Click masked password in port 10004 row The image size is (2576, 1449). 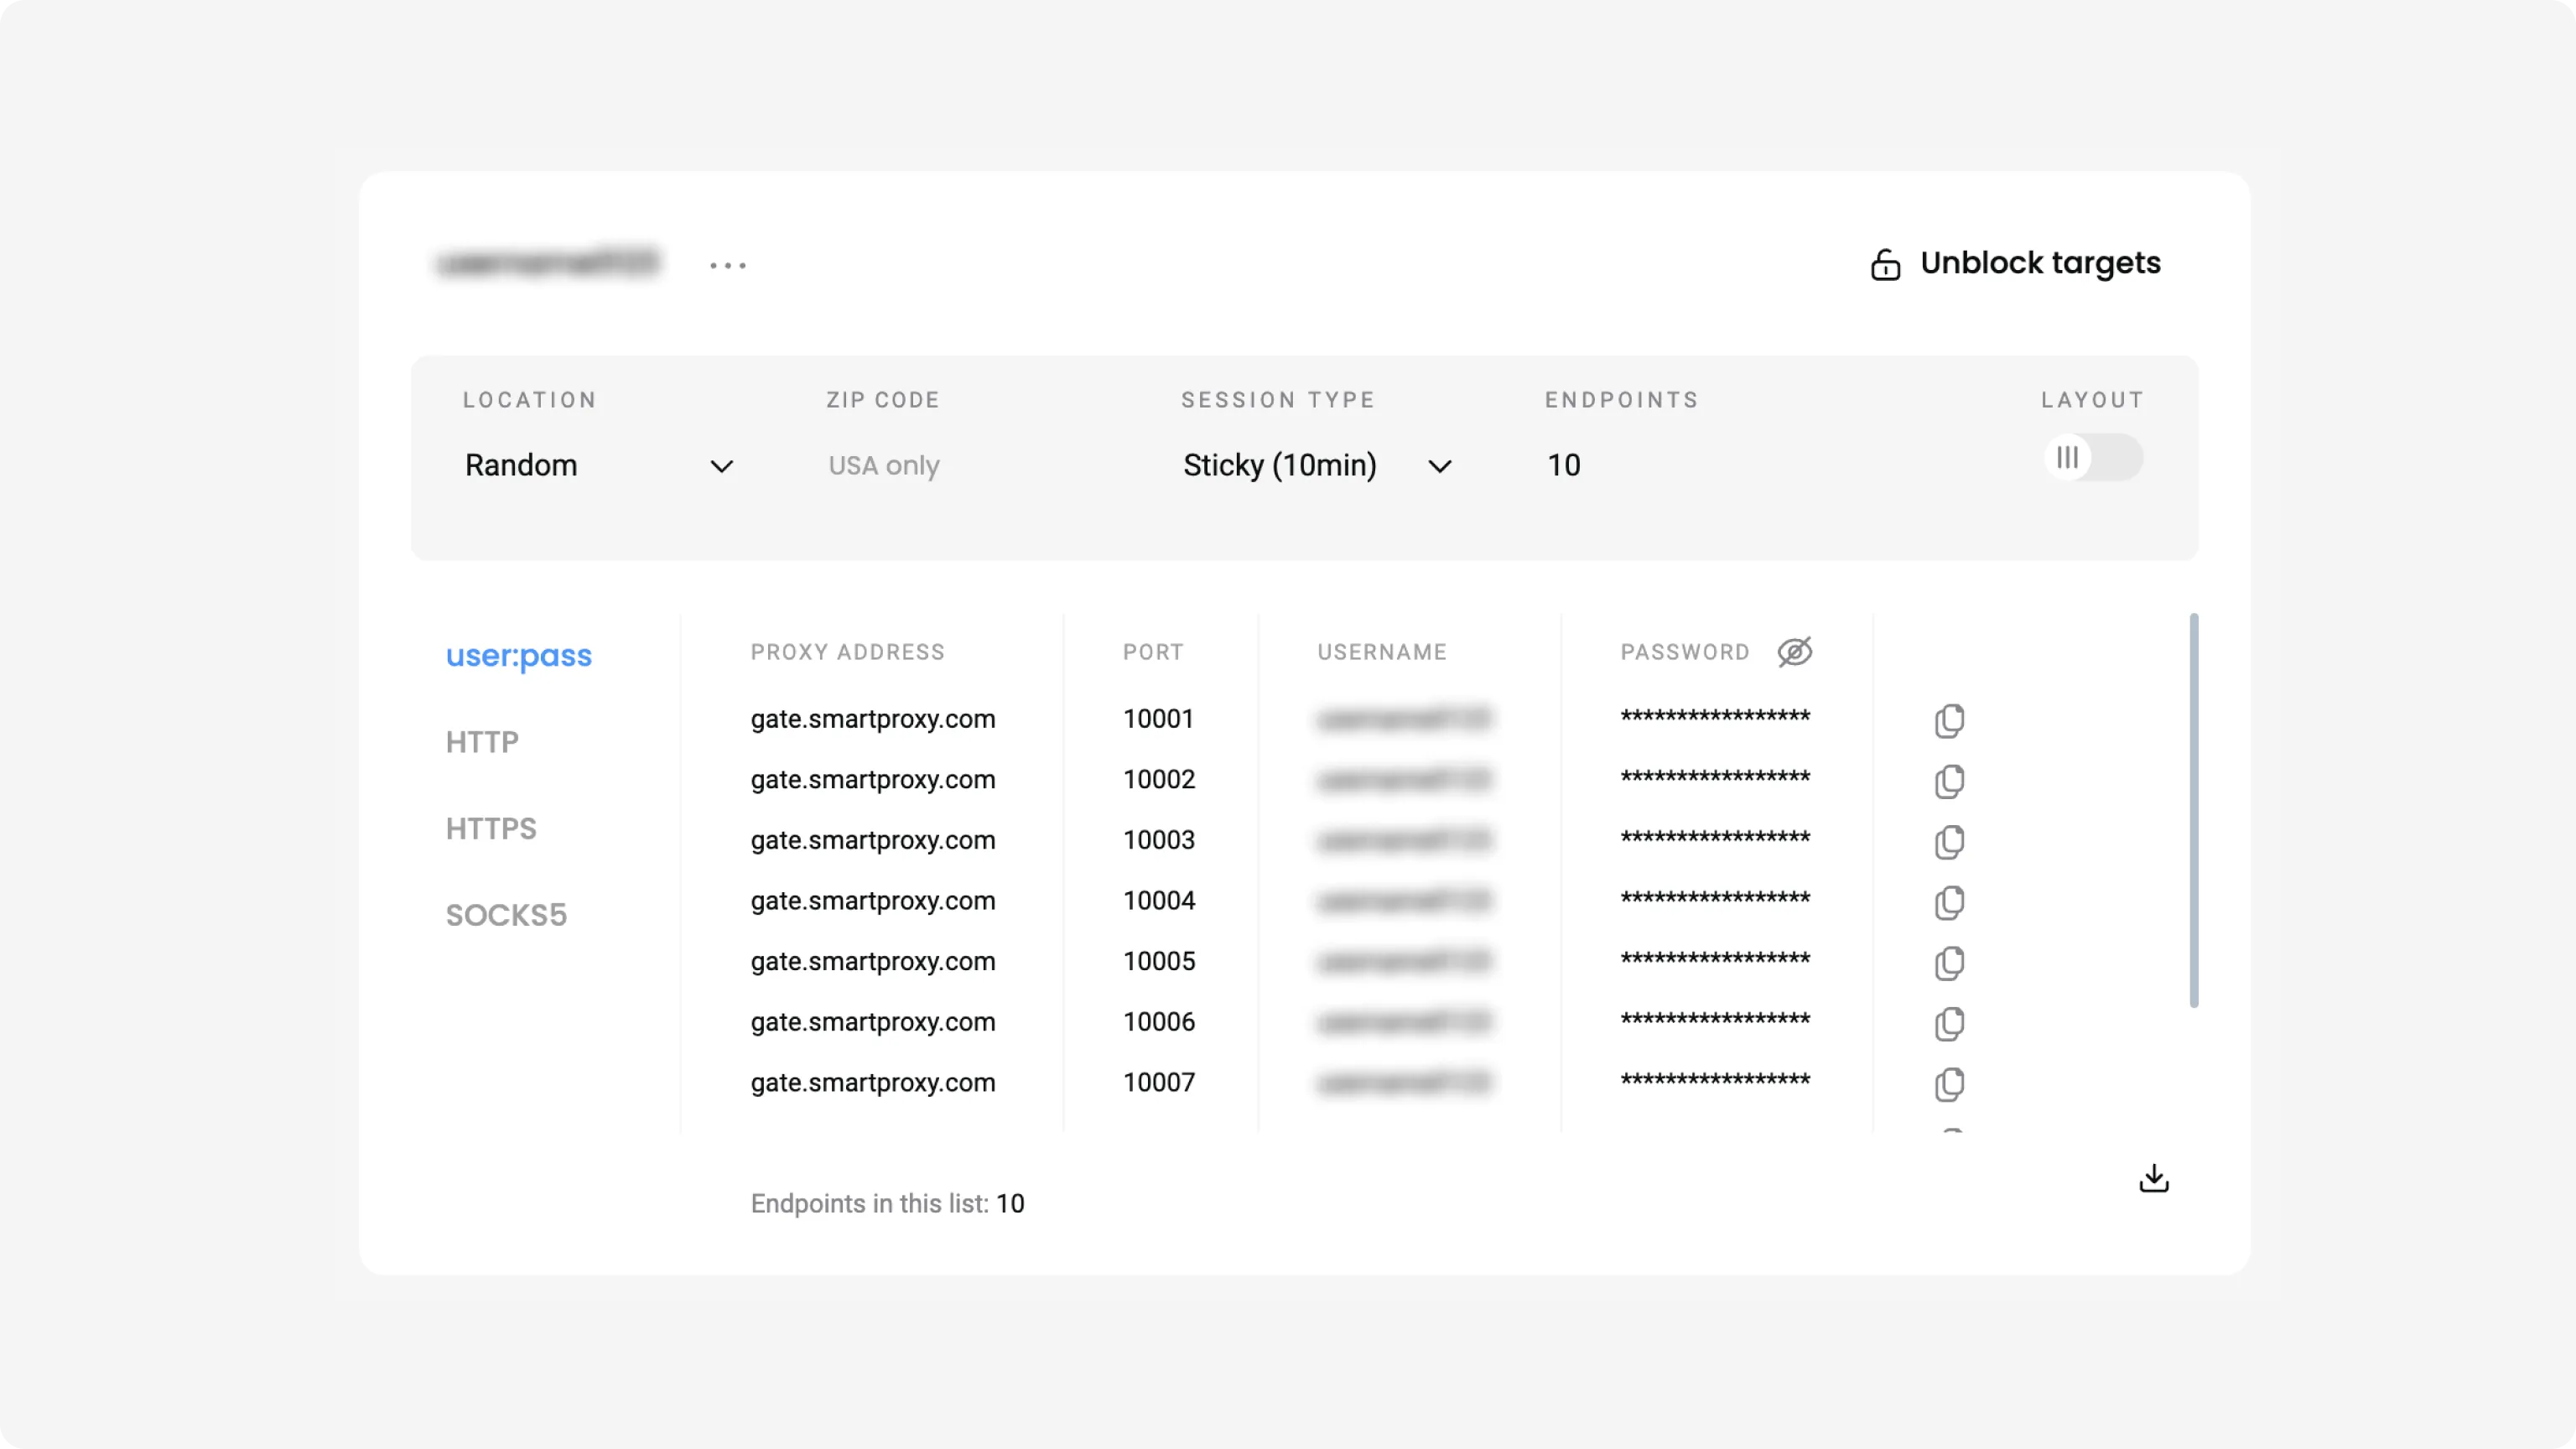[x=1715, y=898]
